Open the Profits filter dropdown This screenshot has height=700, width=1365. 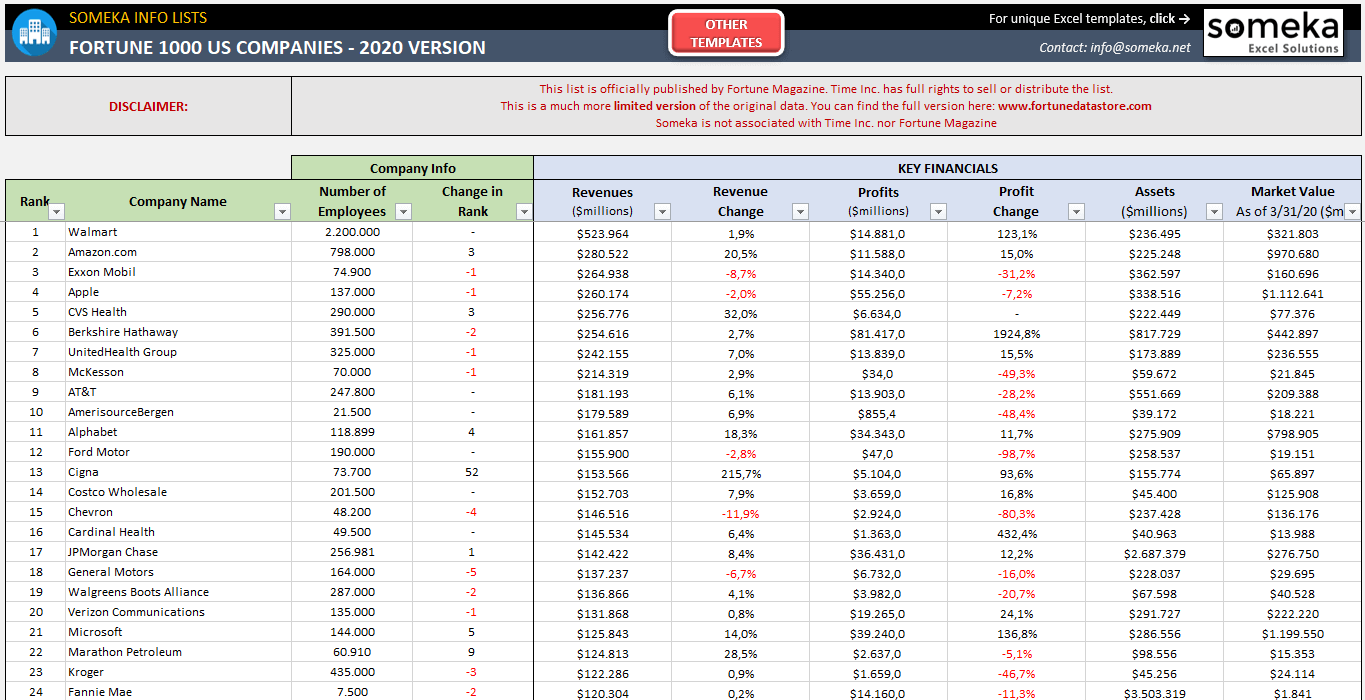click(x=937, y=211)
